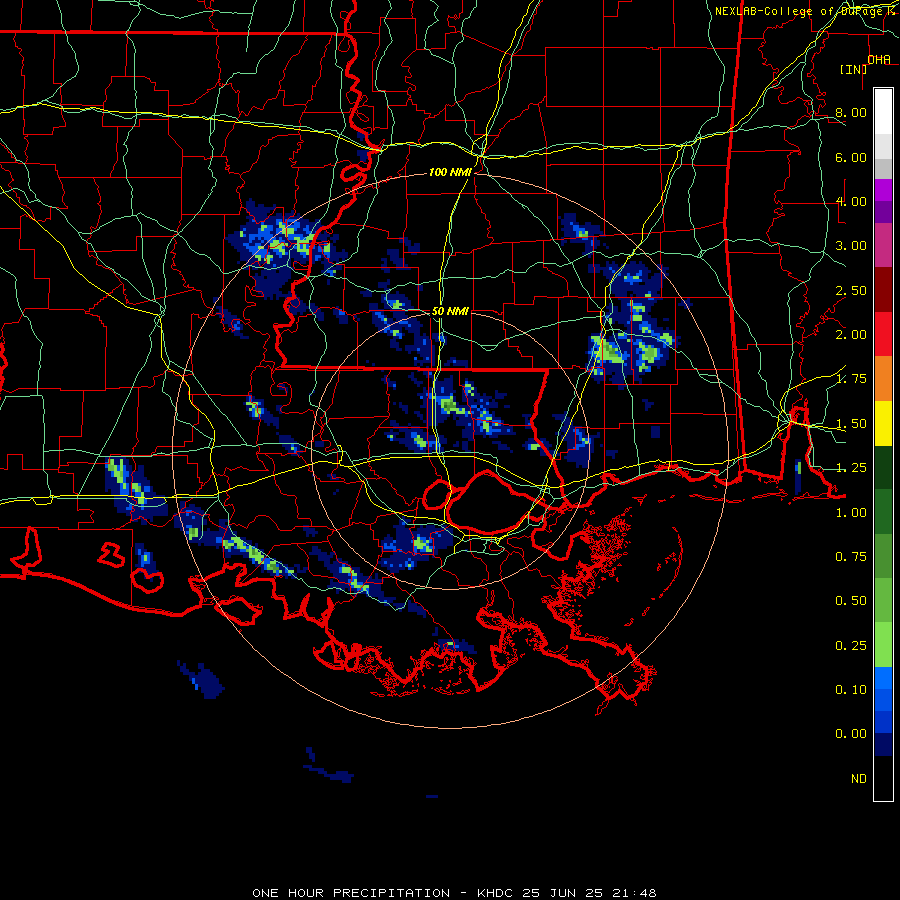900x900 pixels.
Task: Click the '1.50' scale label
Action: [851, 424]
